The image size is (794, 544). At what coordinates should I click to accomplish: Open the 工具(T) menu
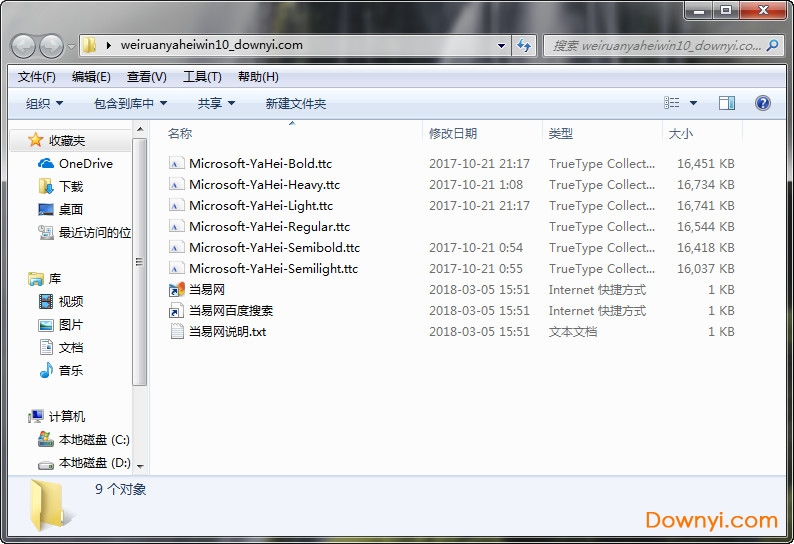tap(202, 77)
